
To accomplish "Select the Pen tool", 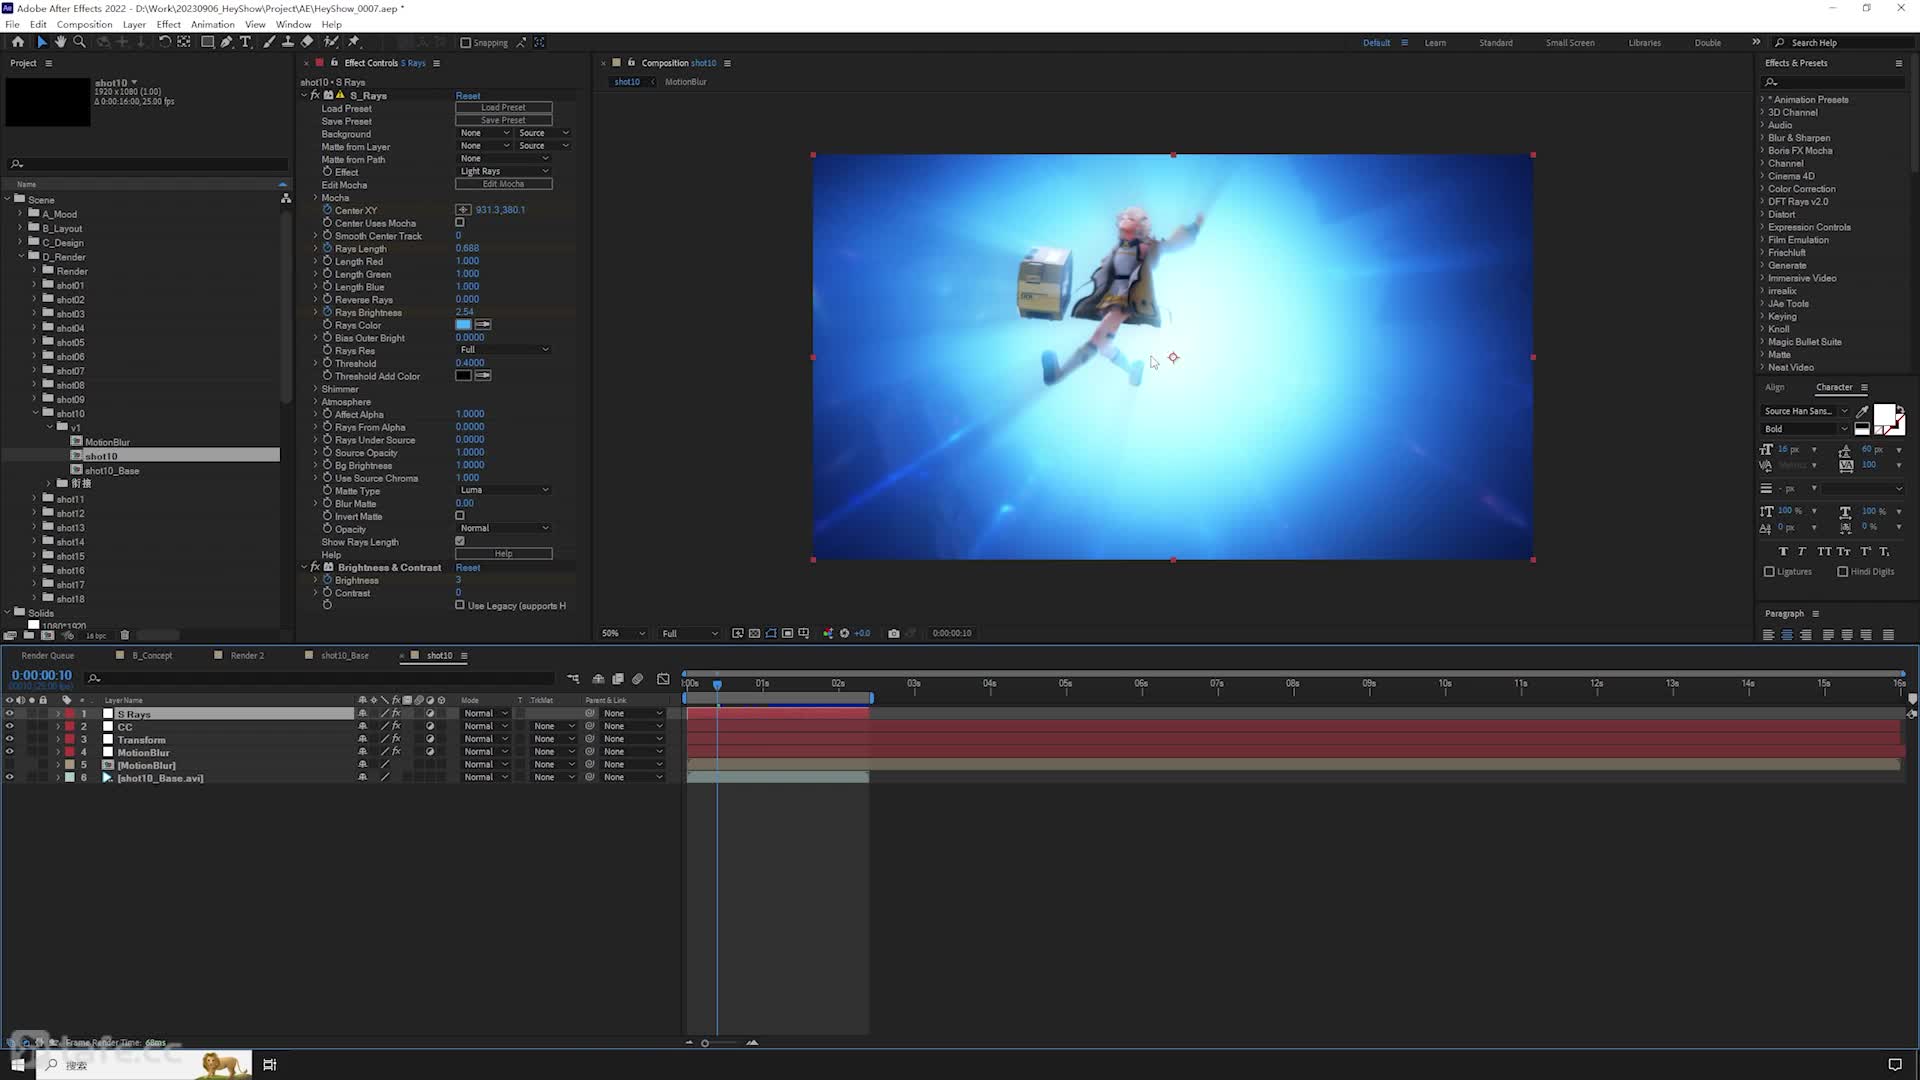I will tap(226, 42).
